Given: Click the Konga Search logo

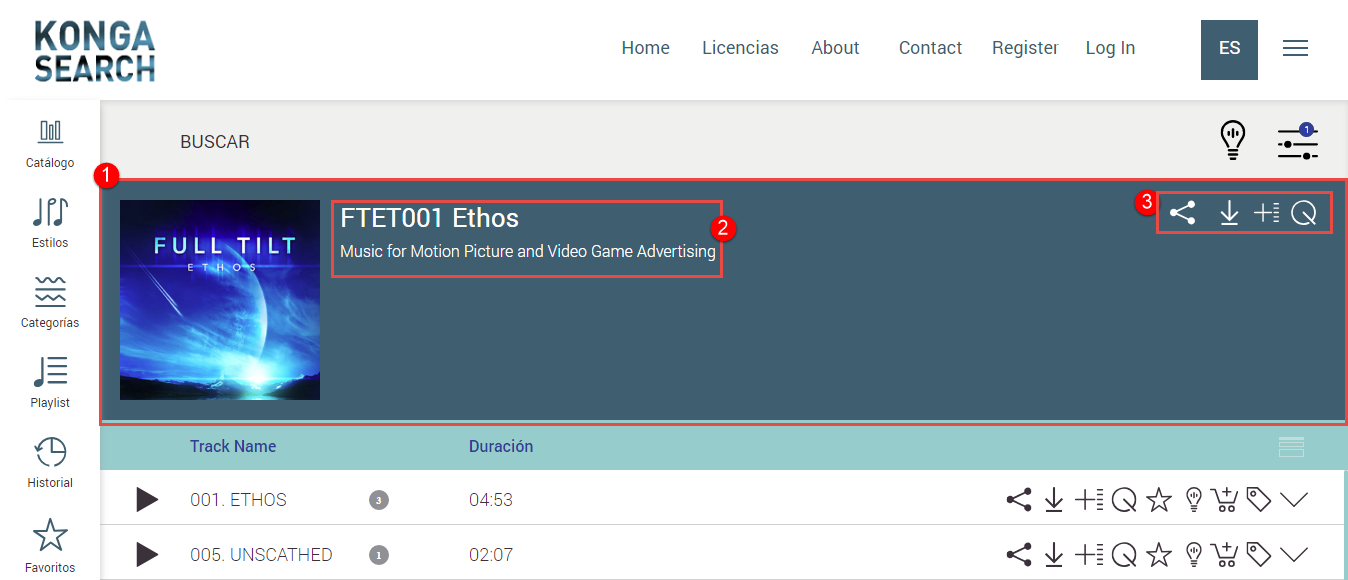Looking at the screenshot, I should 95,50.
